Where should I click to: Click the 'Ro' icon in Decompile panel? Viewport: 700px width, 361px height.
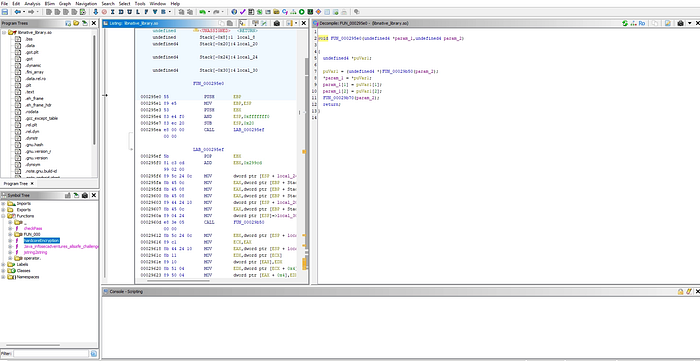(642, 23)
